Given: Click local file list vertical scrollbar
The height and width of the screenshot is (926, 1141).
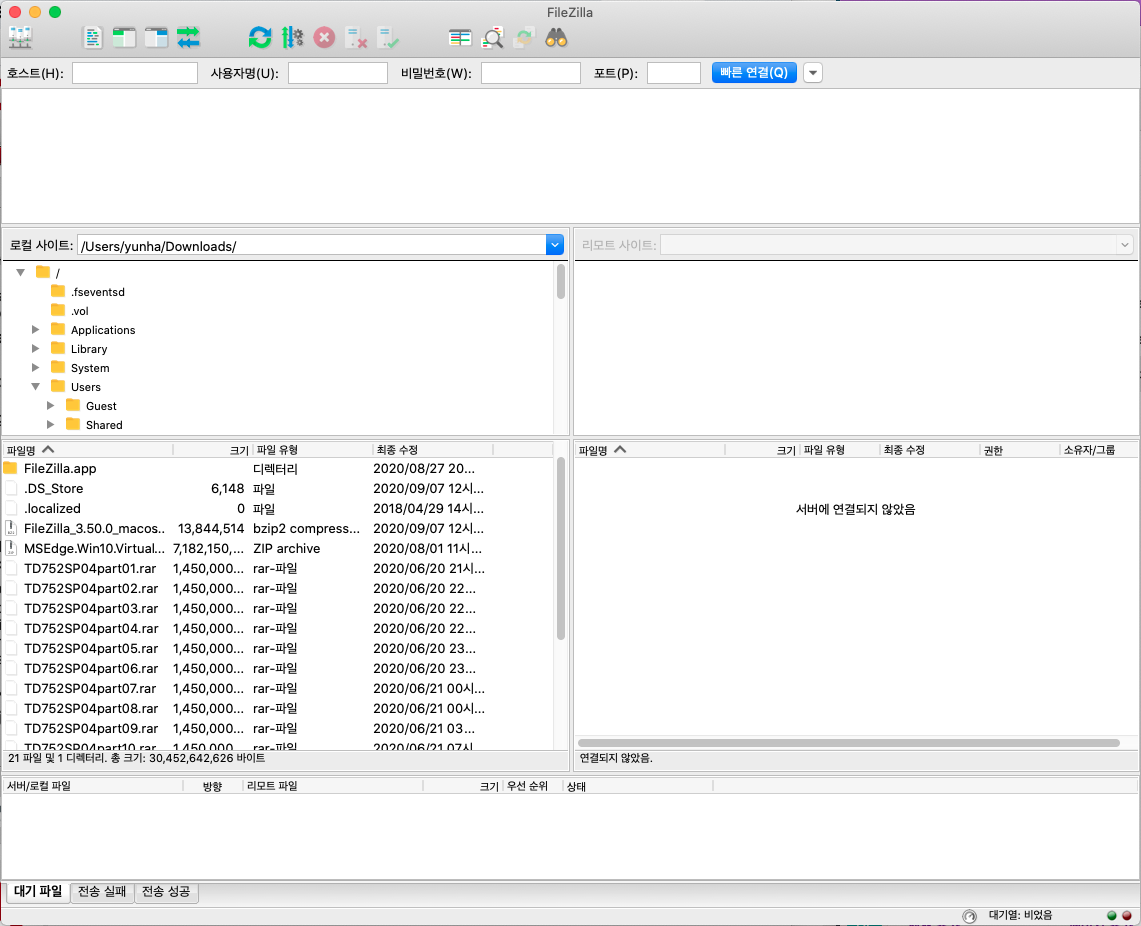Looking at the screenshot, I should point(561,548).
